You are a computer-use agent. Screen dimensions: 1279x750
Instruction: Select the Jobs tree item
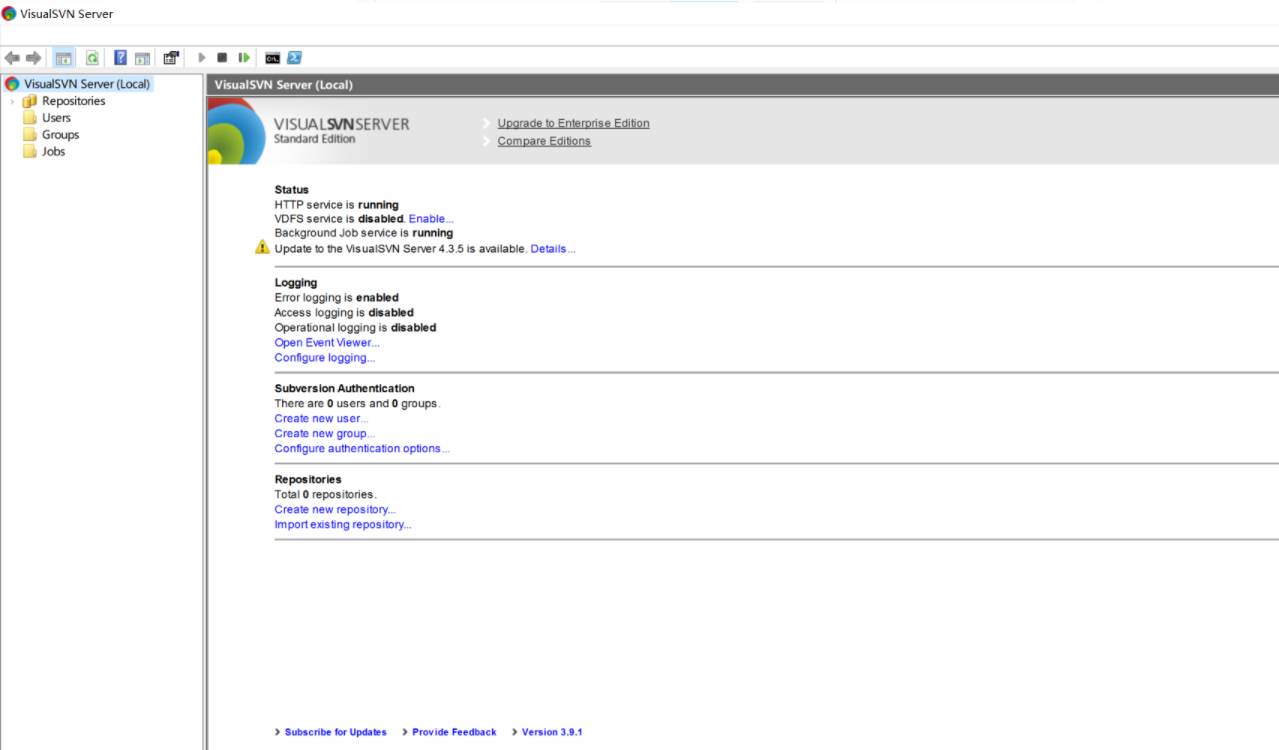[x=53, y=152]
